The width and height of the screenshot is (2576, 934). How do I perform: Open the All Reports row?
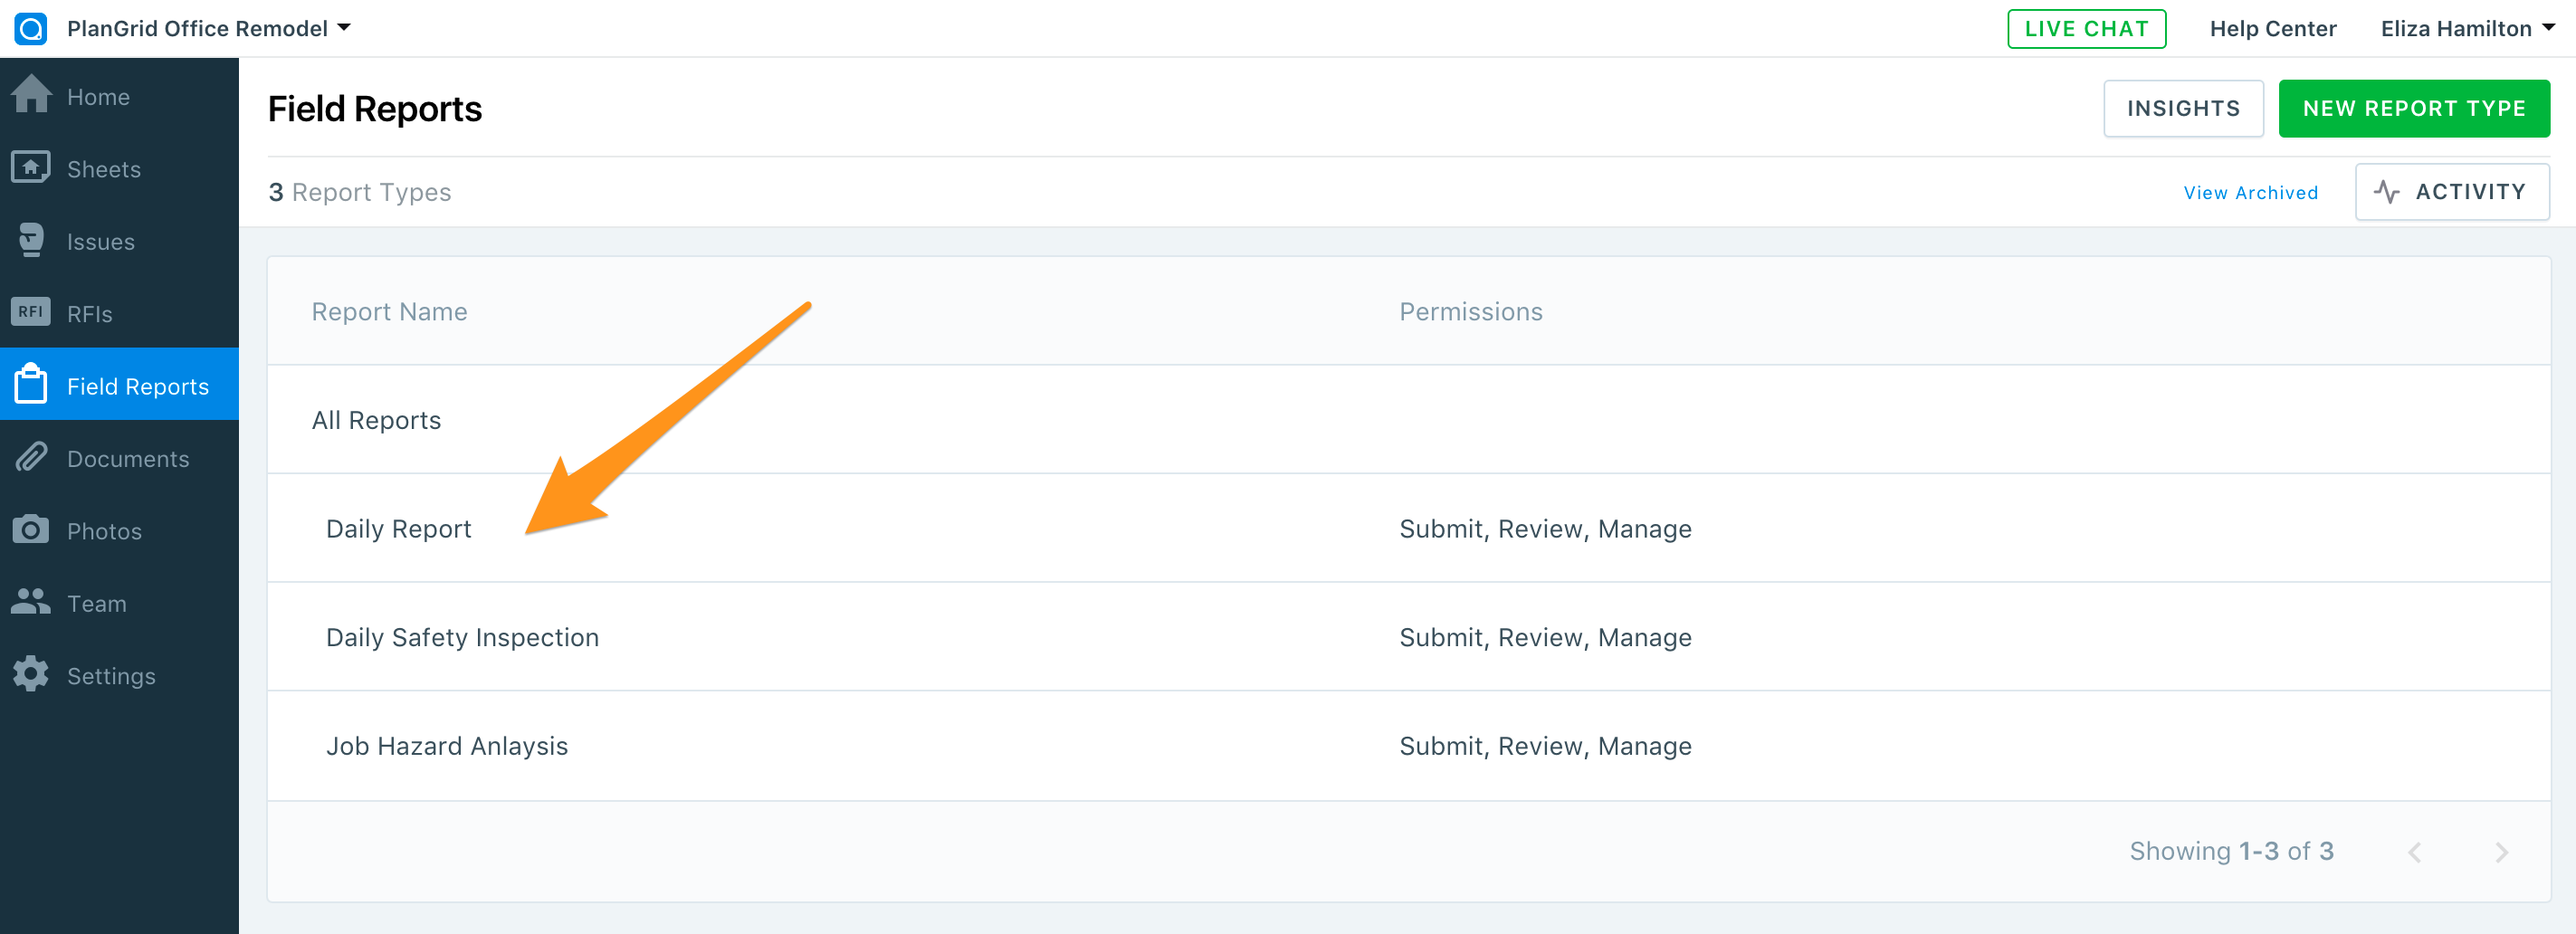[1409, 420]
